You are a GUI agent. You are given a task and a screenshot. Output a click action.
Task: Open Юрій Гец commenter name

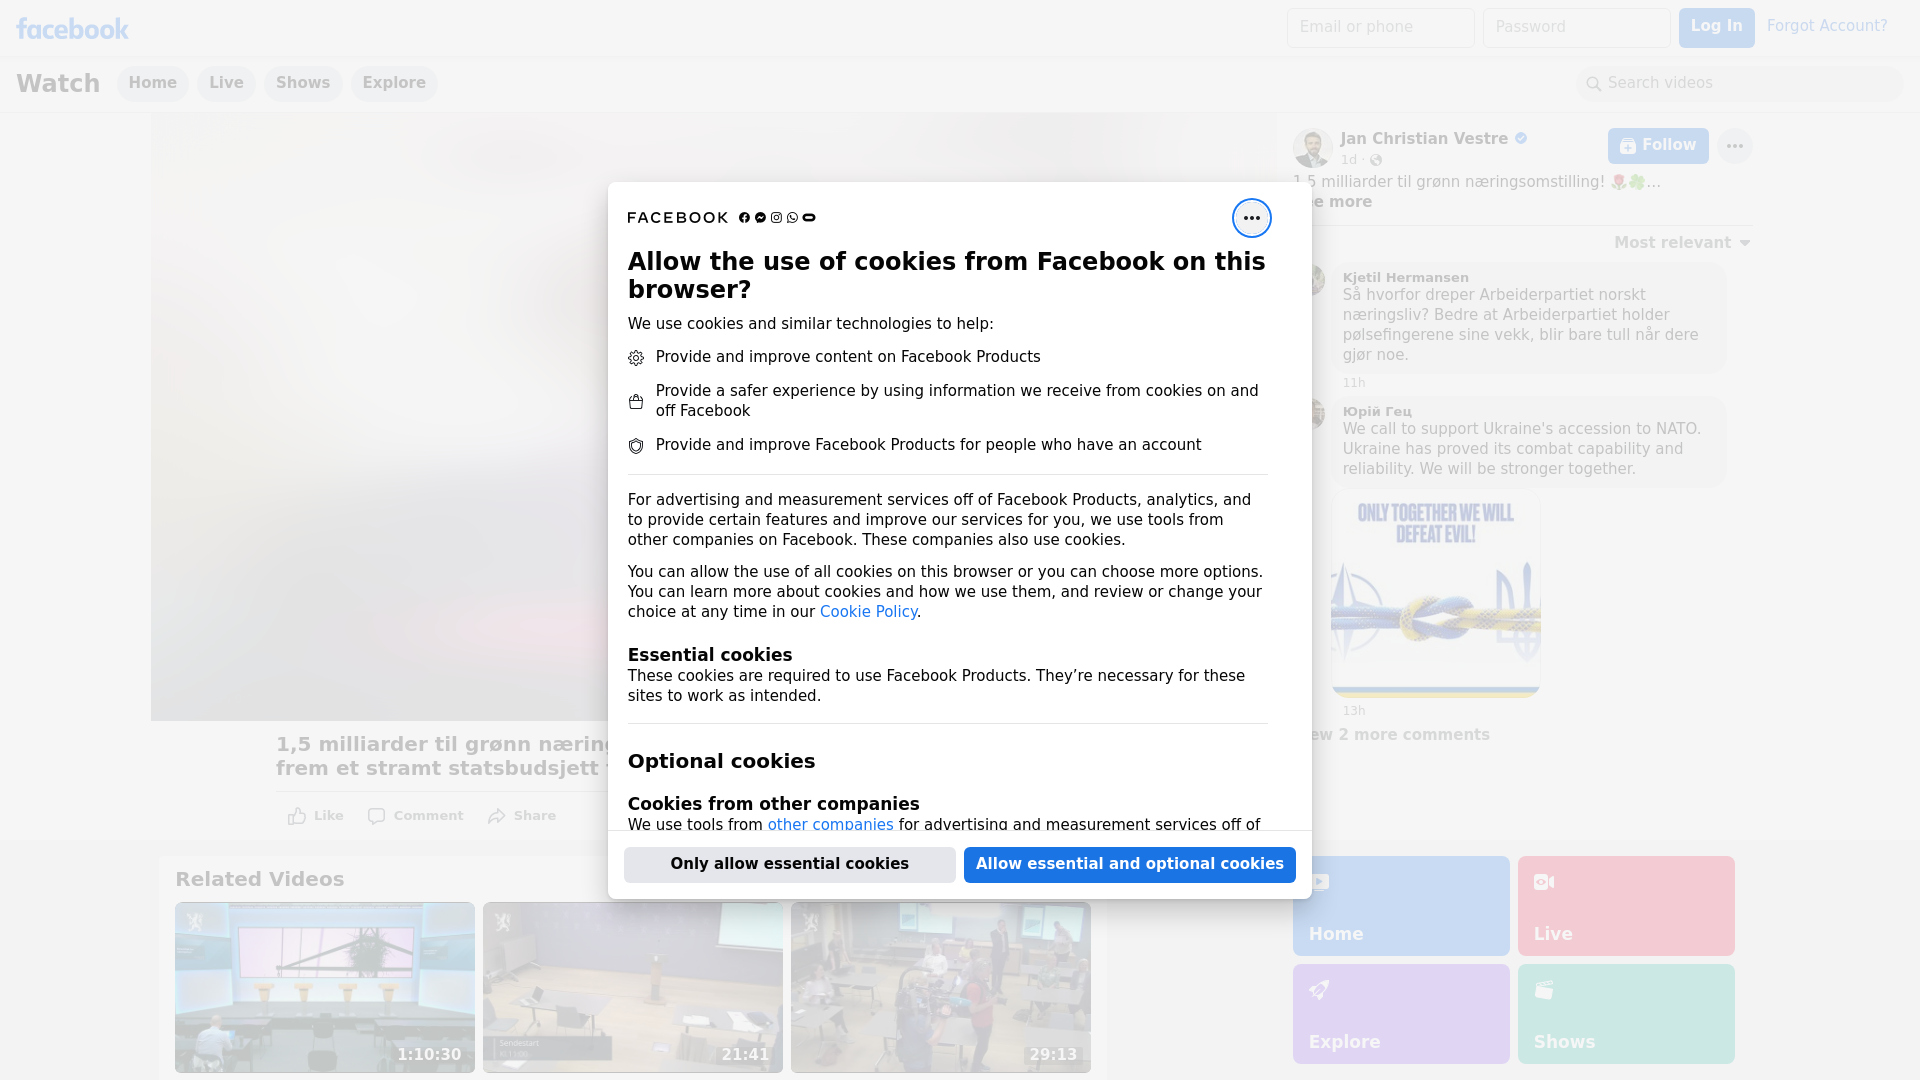click(x=1377, y=412)
